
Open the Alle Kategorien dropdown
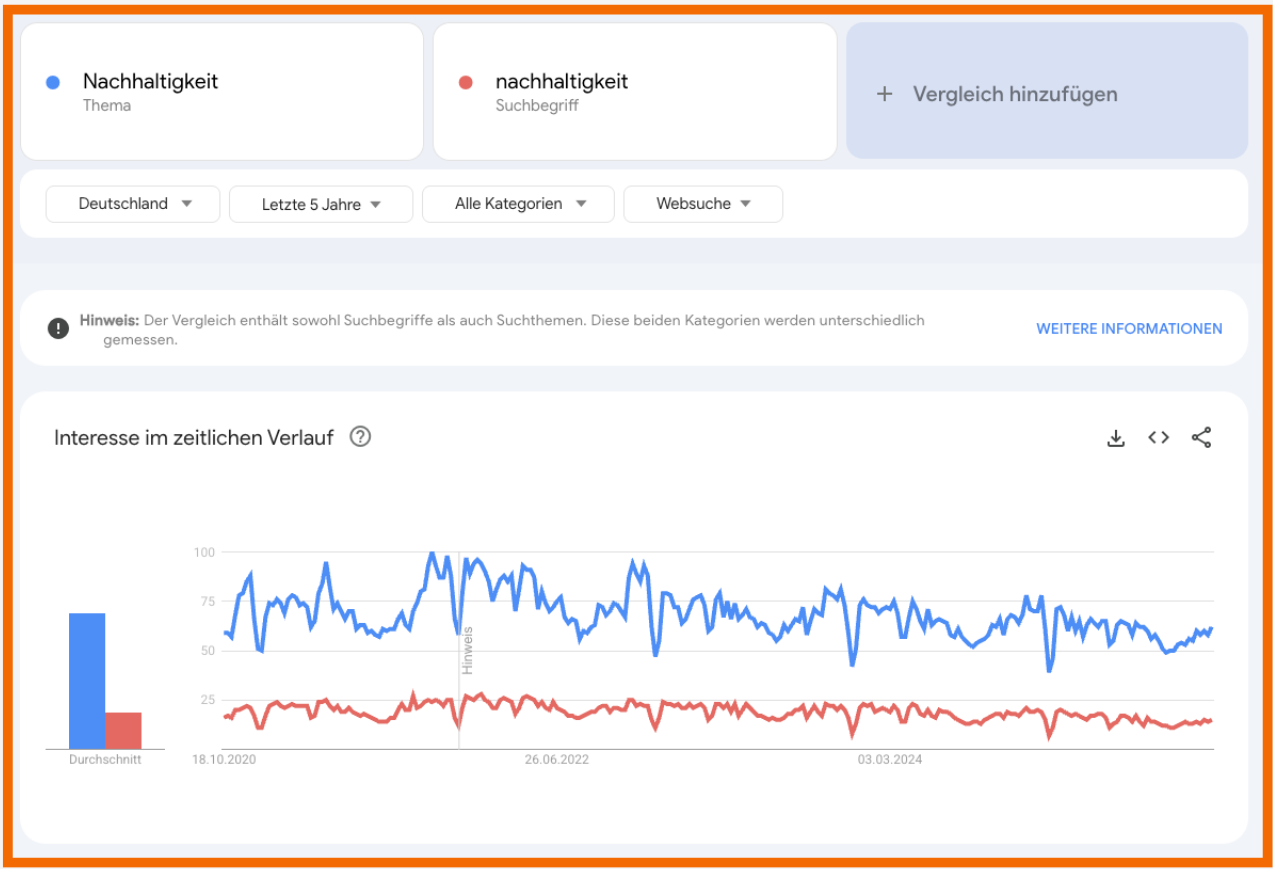[x=518, y=204]
